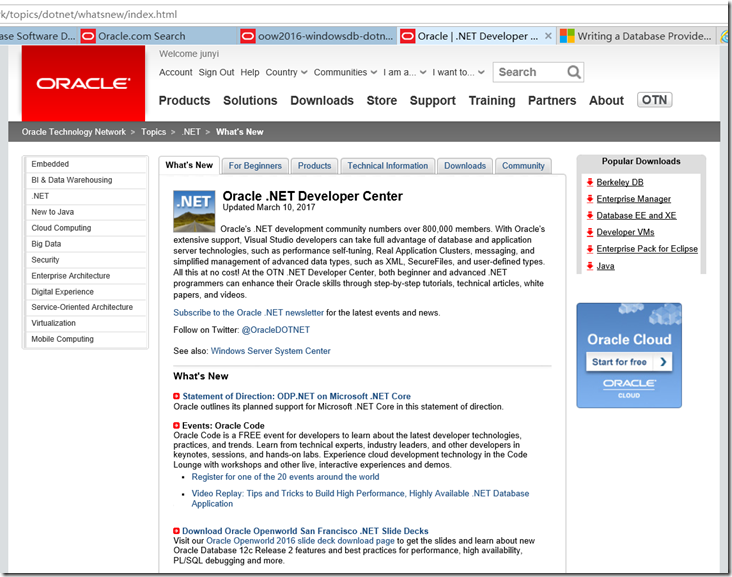Expand the Country dropdown
732x577 pixels.
tap(286, 72)
